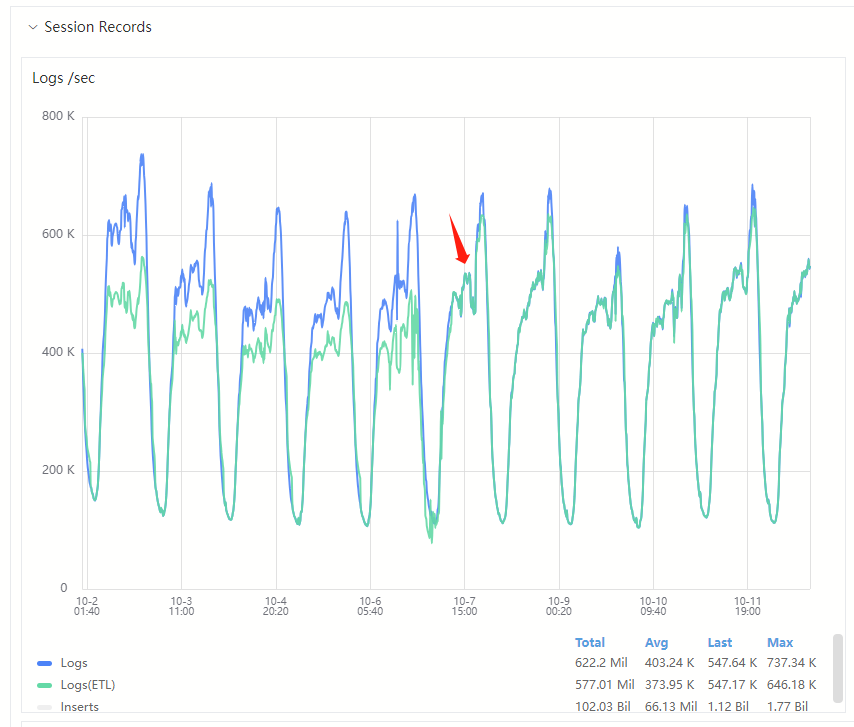The width and height of the screenshot is (854, 727).
Task: Click the 10-11 19:00 x-axis time label
Action: (748, 605)
